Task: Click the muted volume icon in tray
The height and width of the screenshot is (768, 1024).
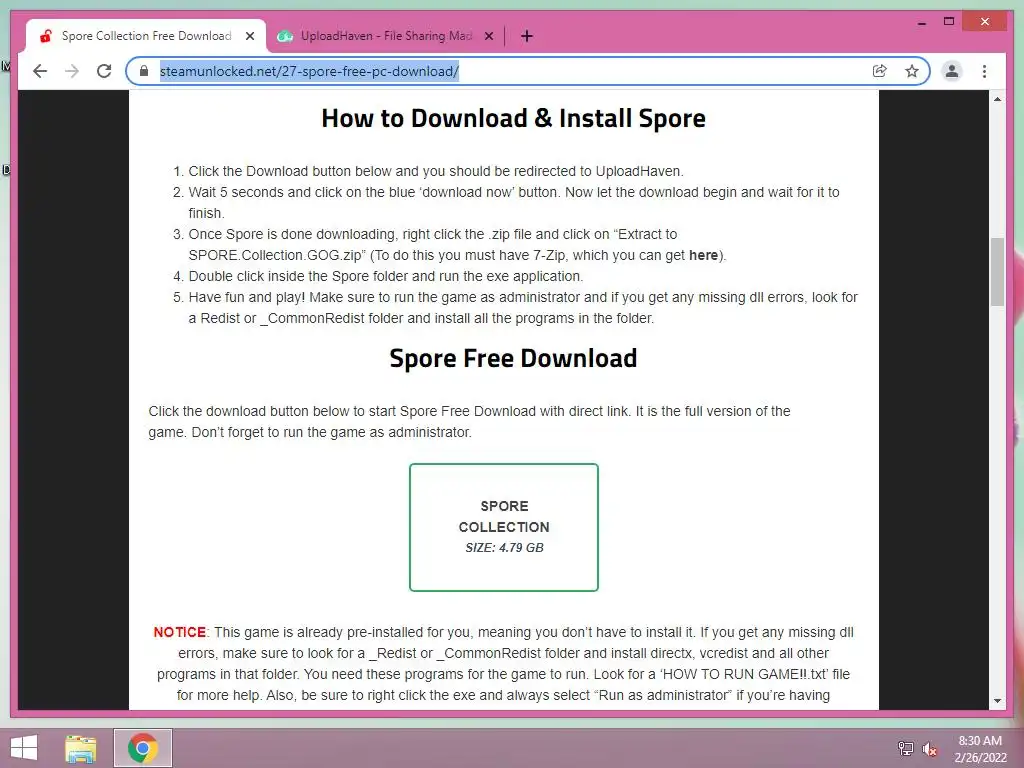Action: (930, 749)
